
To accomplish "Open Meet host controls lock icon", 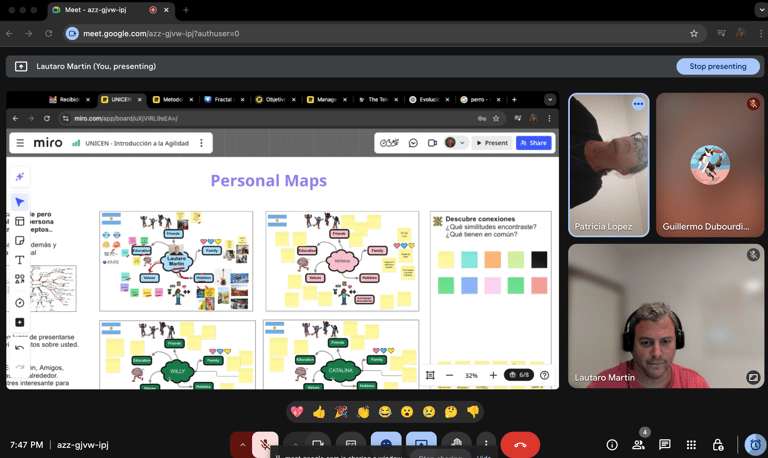I will click(718, 445).
